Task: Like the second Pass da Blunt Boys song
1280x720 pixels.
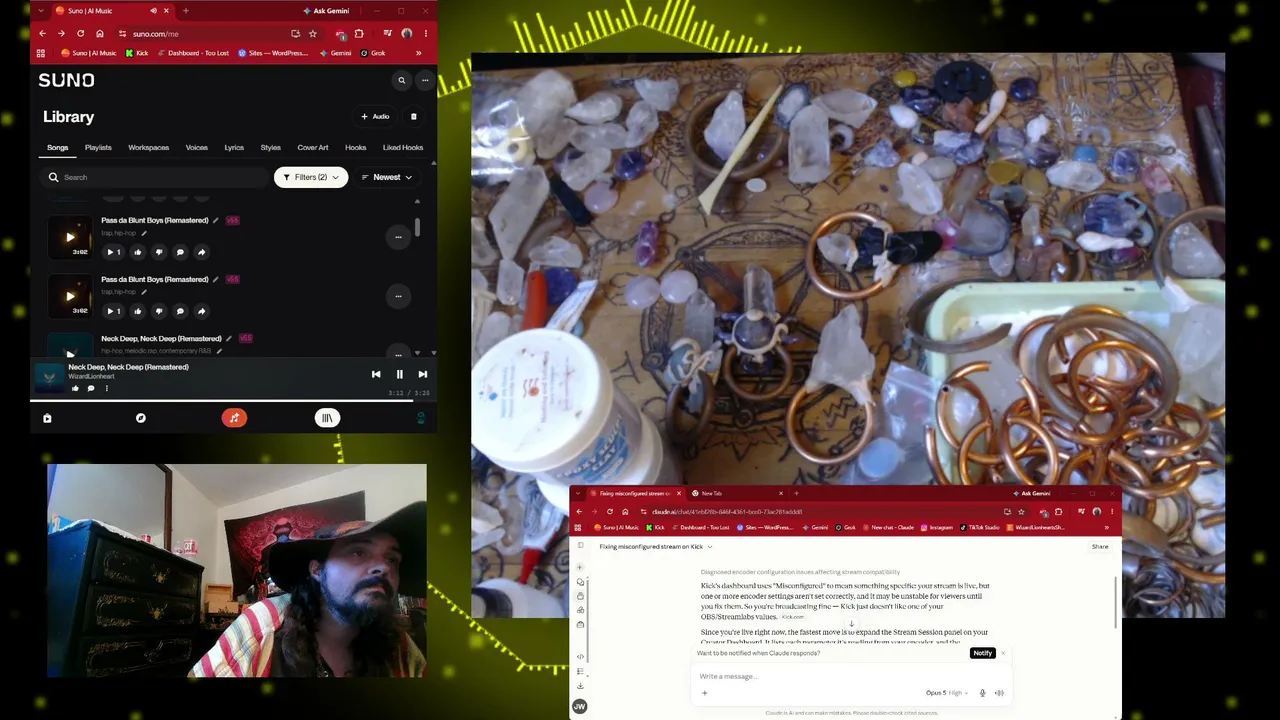Action: pyautogui.click(x=137, y=311)
